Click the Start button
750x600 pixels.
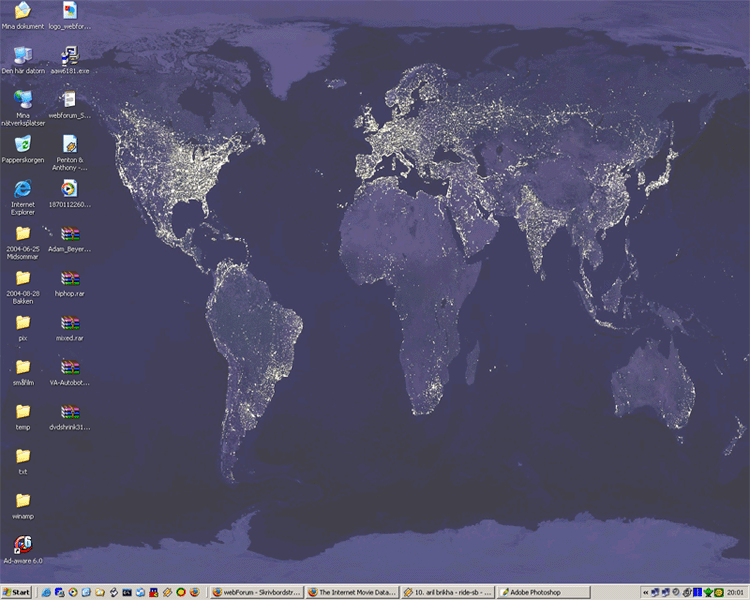click(x=16, y=592)
